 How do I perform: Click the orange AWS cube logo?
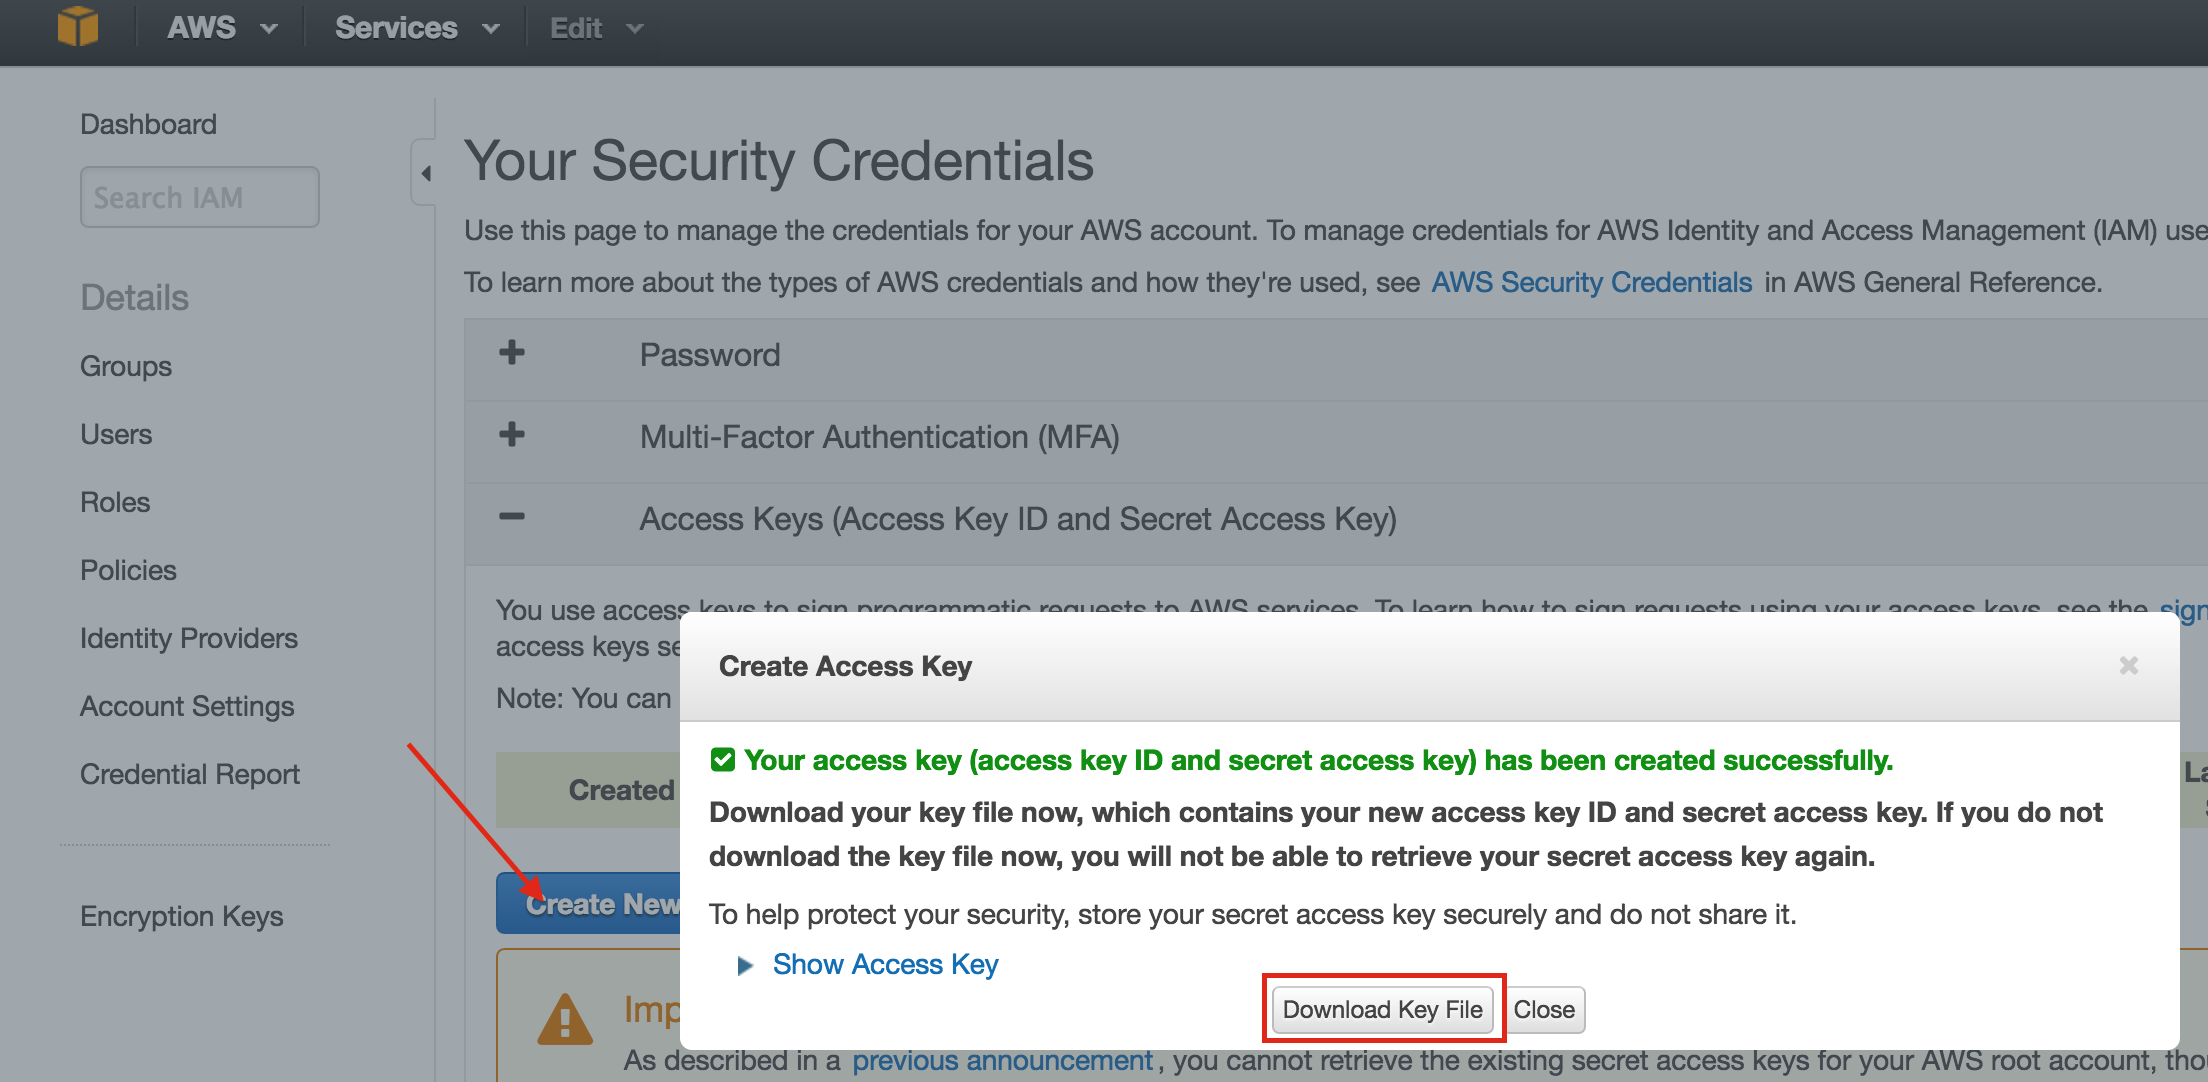click(x=77, y=27)
